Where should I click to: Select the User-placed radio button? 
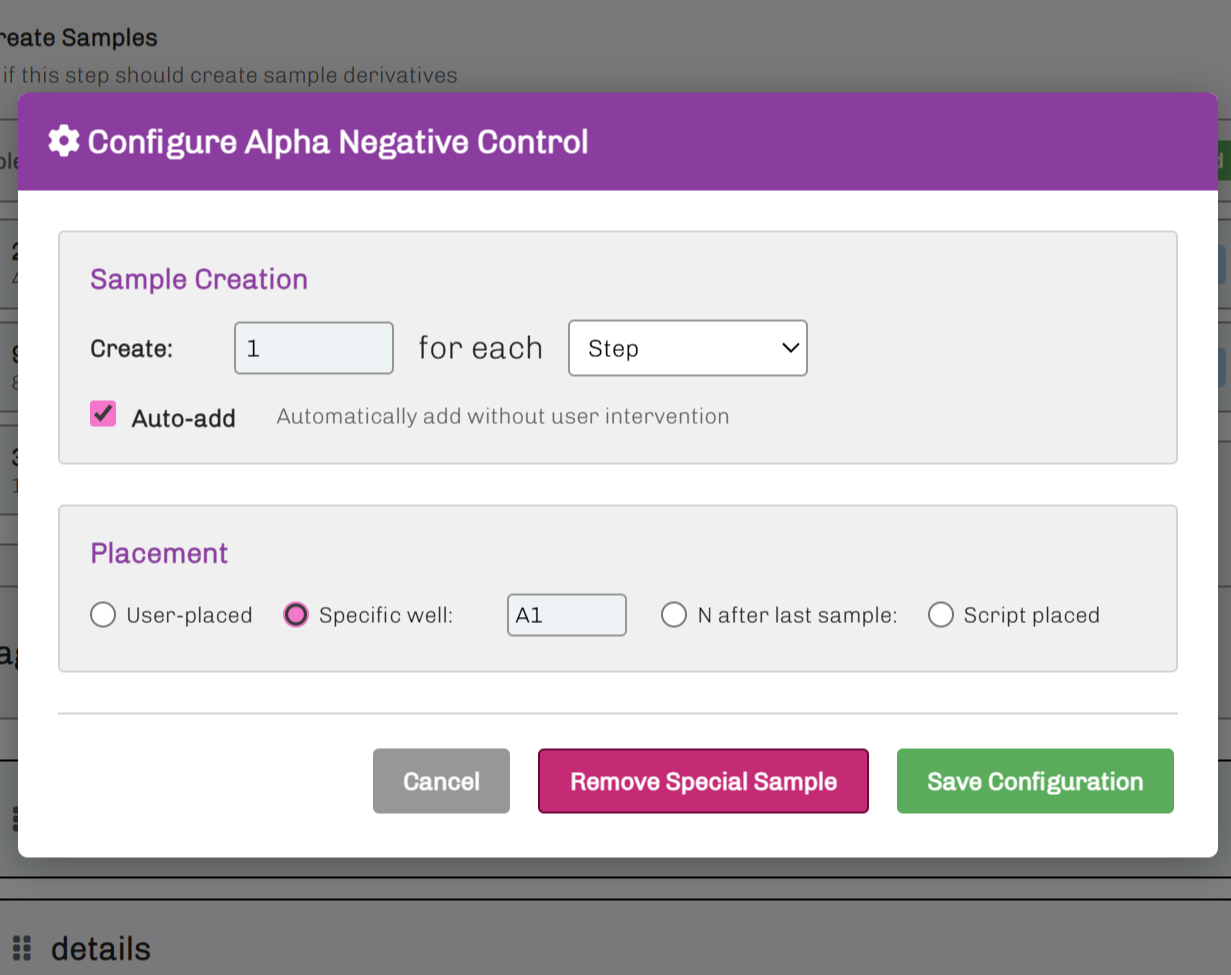tap(103, 615)
